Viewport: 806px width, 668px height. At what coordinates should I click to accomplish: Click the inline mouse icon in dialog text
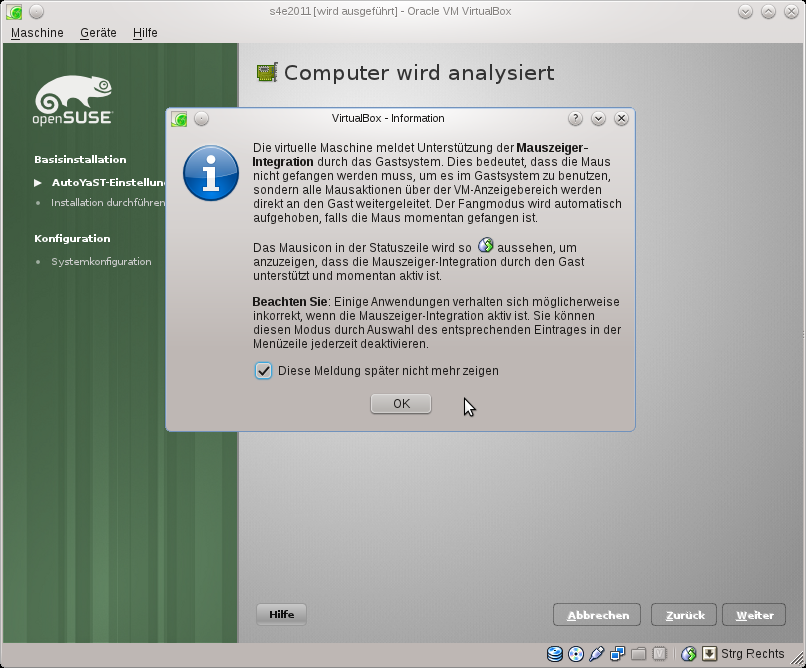click(486, 245)
